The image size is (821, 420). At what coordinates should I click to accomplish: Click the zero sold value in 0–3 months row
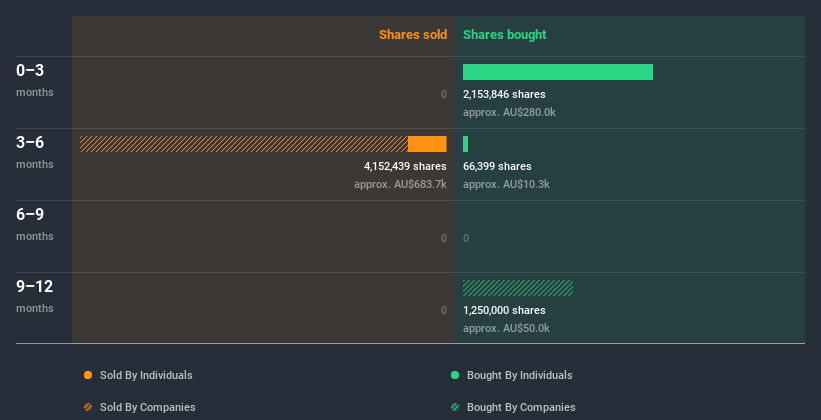444,94
